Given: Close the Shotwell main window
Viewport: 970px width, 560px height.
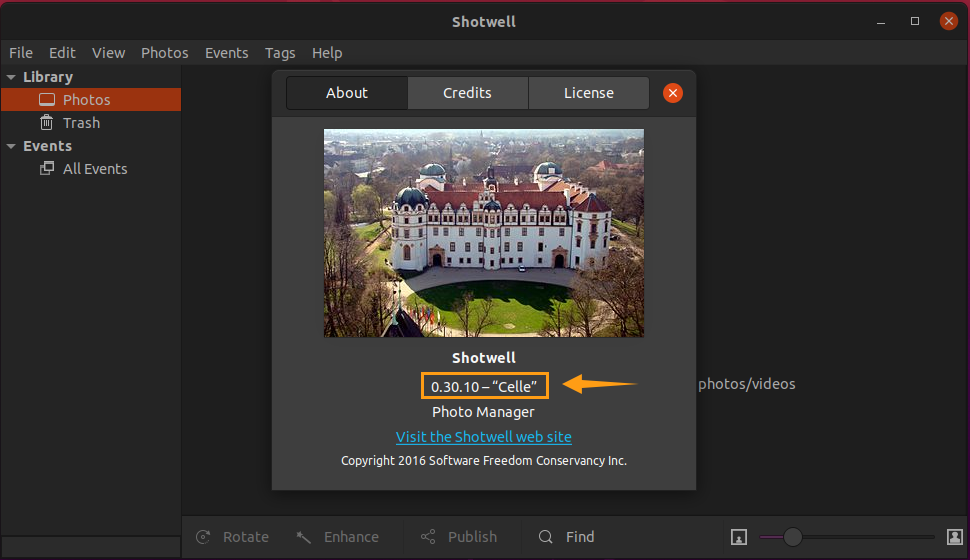Looking at the screenshot, I should [948, 22].
